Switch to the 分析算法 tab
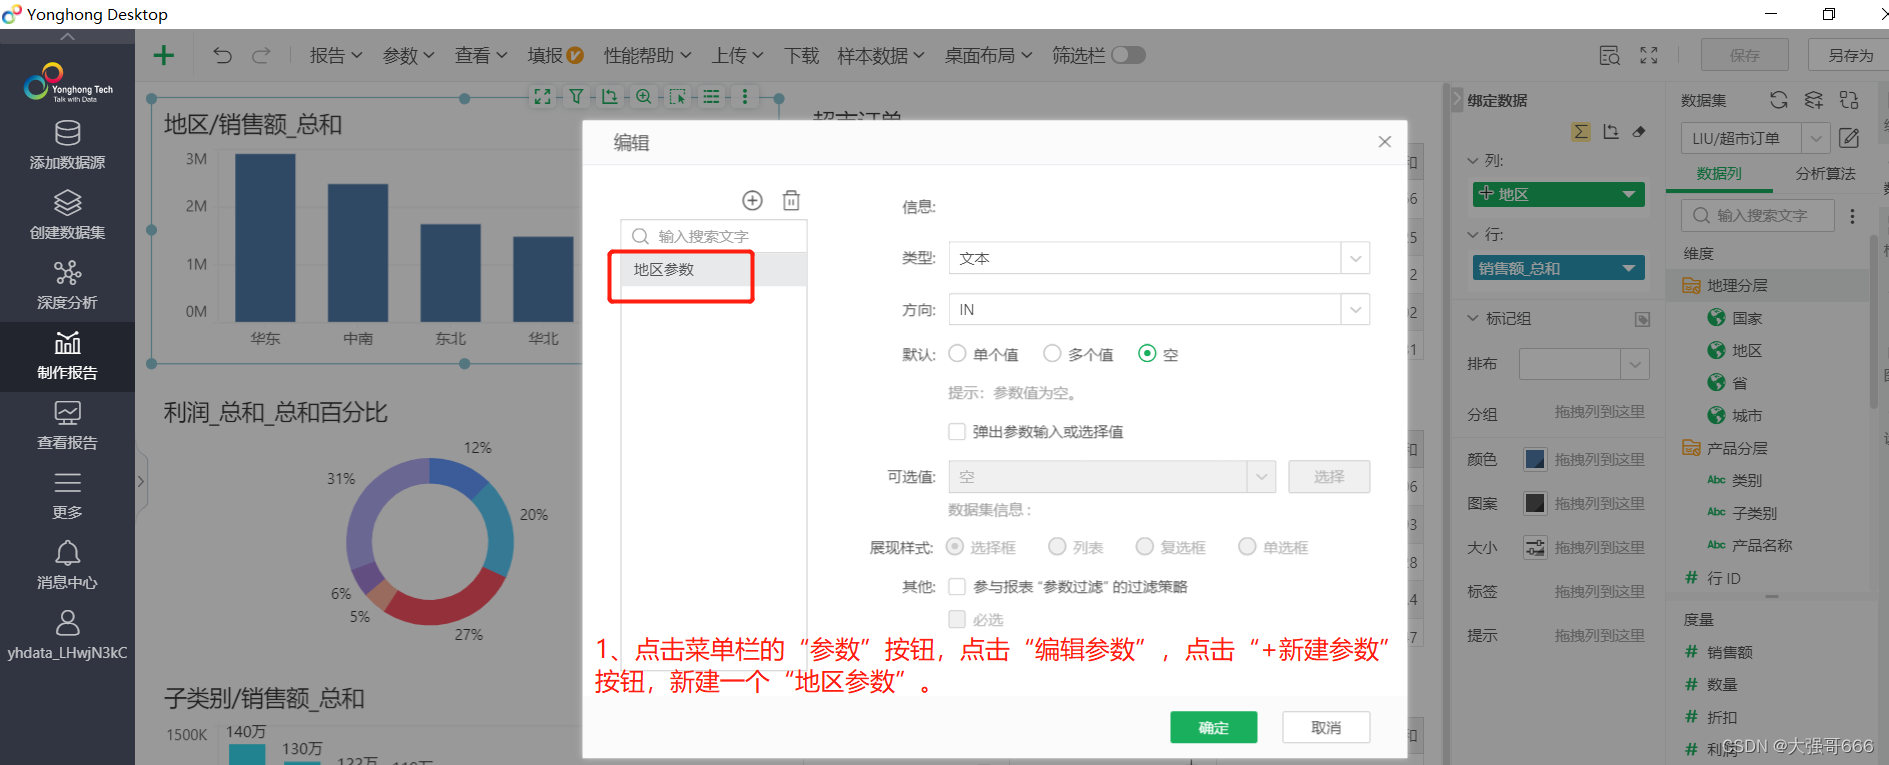 1825,173
